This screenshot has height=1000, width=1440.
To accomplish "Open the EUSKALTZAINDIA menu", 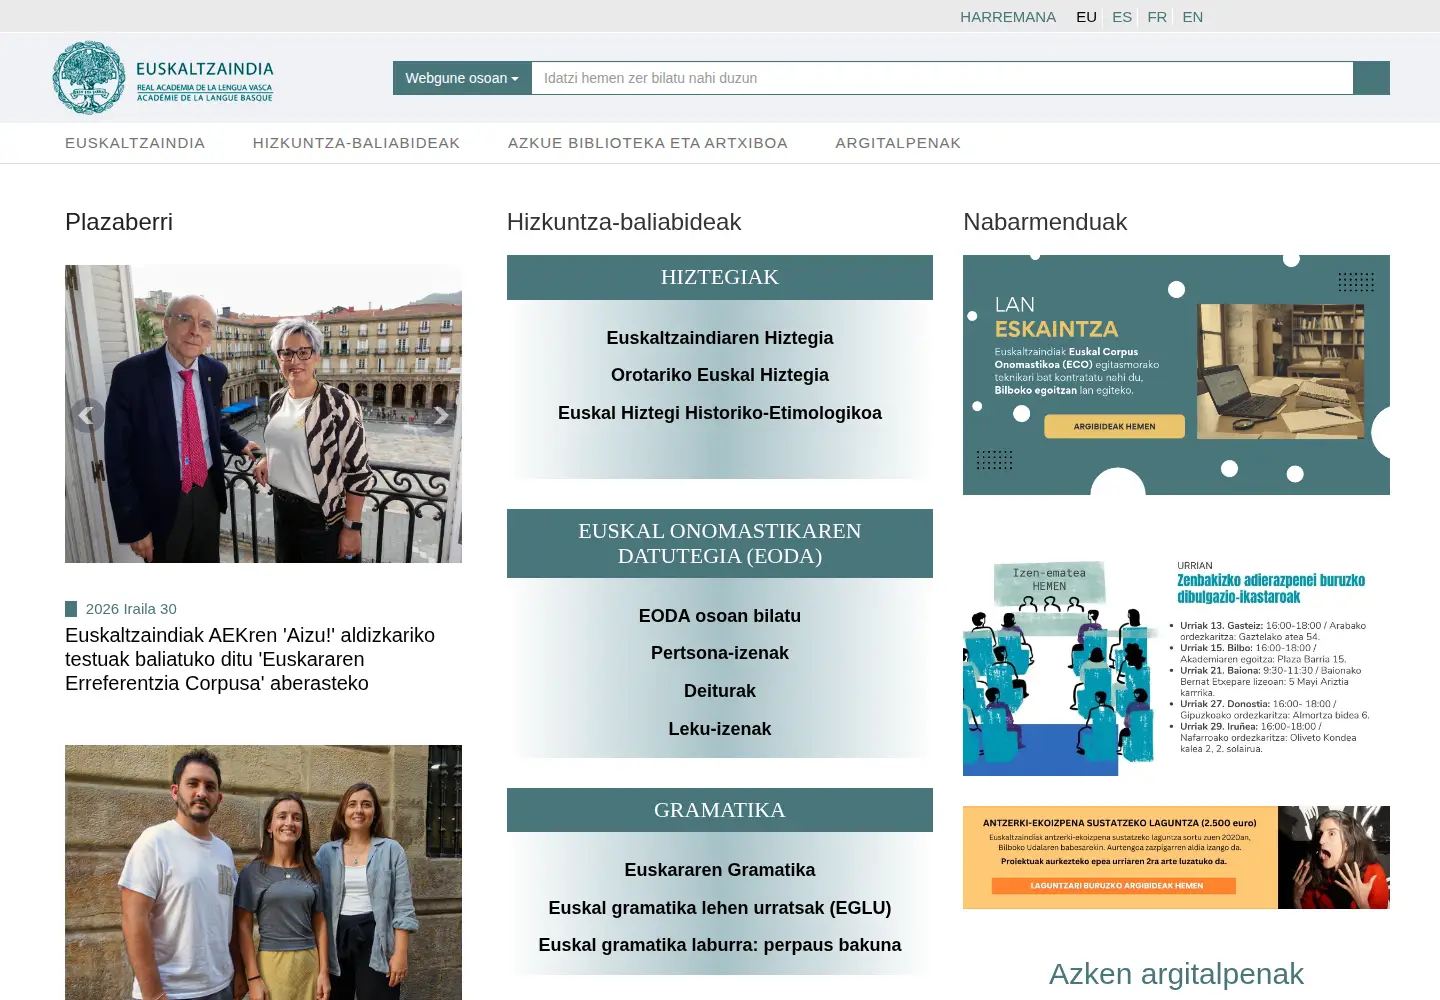I will pos(135,143).
